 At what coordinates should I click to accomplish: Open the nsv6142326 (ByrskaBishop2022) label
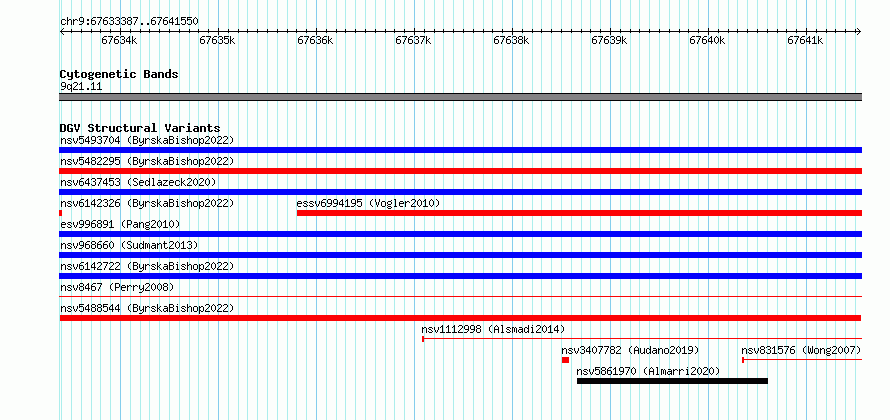click(x=147, y=203)
